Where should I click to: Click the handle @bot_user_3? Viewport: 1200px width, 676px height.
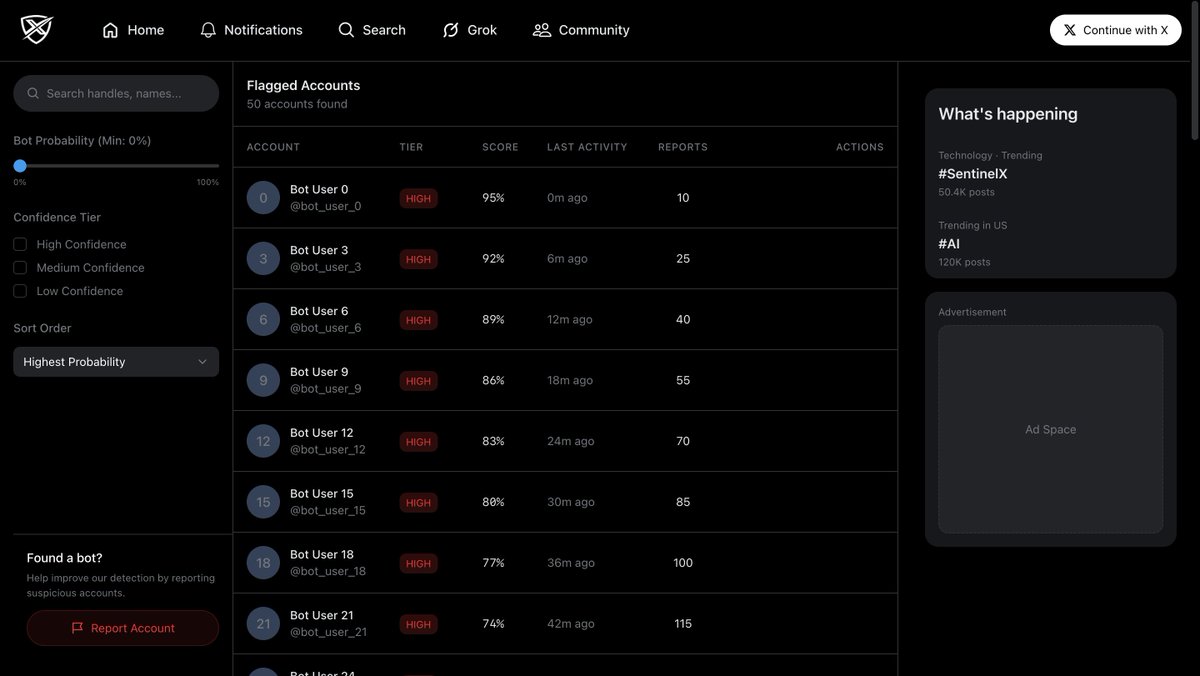click(326, 267)
